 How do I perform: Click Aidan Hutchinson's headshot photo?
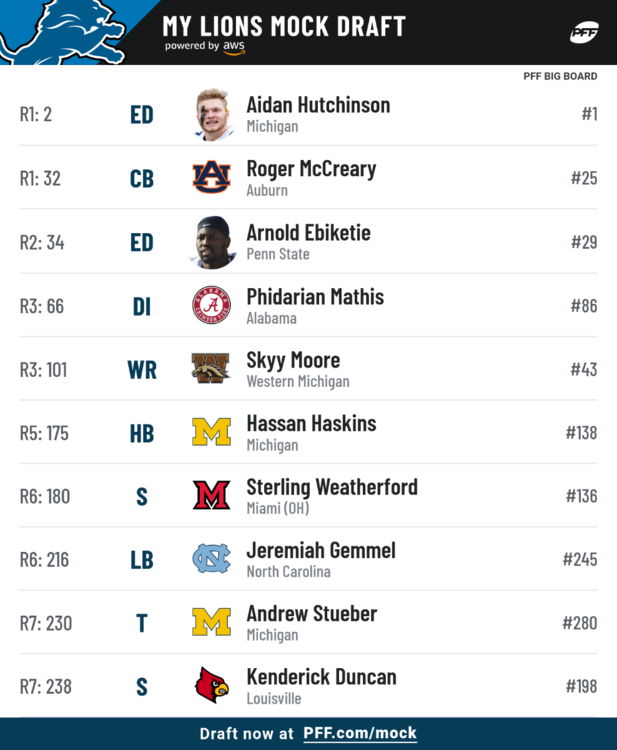pos(215,114)
